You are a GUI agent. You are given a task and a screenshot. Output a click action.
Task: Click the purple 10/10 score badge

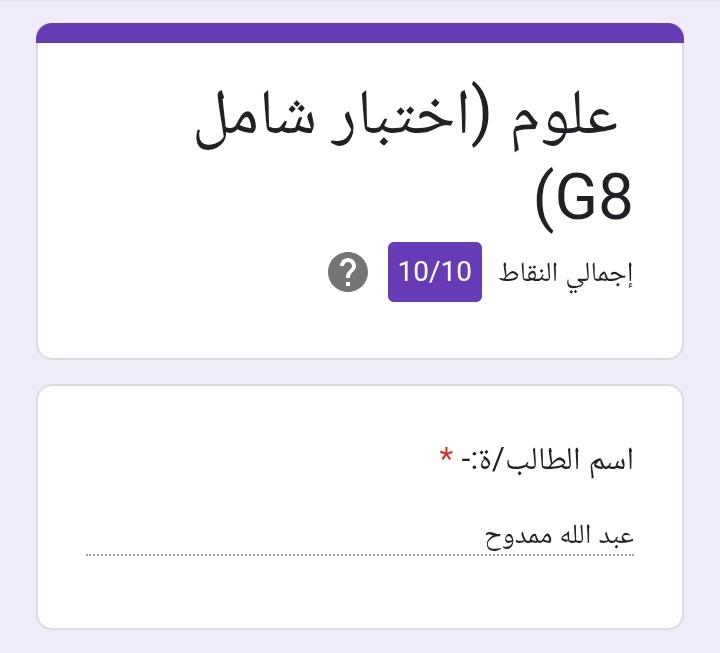pyautogui.click(x=435, y=272)
